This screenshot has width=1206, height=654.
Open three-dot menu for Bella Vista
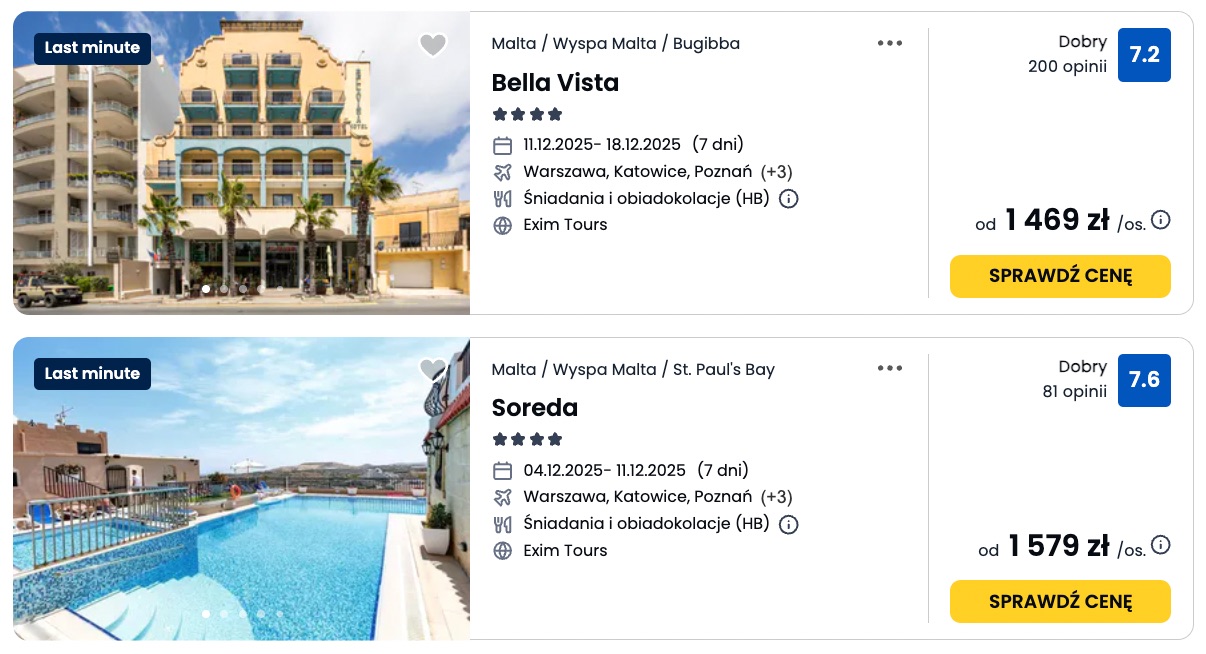pyautogui.click(x=890, y=43)
